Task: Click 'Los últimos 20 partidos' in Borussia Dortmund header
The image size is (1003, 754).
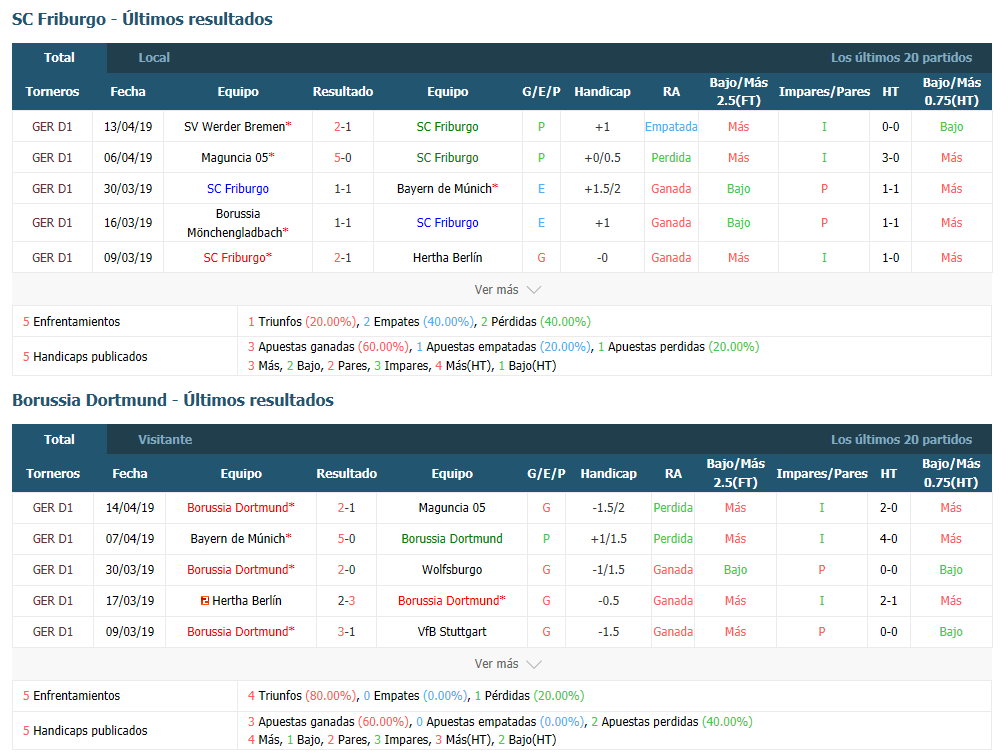Action: pyautogui.click(x=901, y=439)
